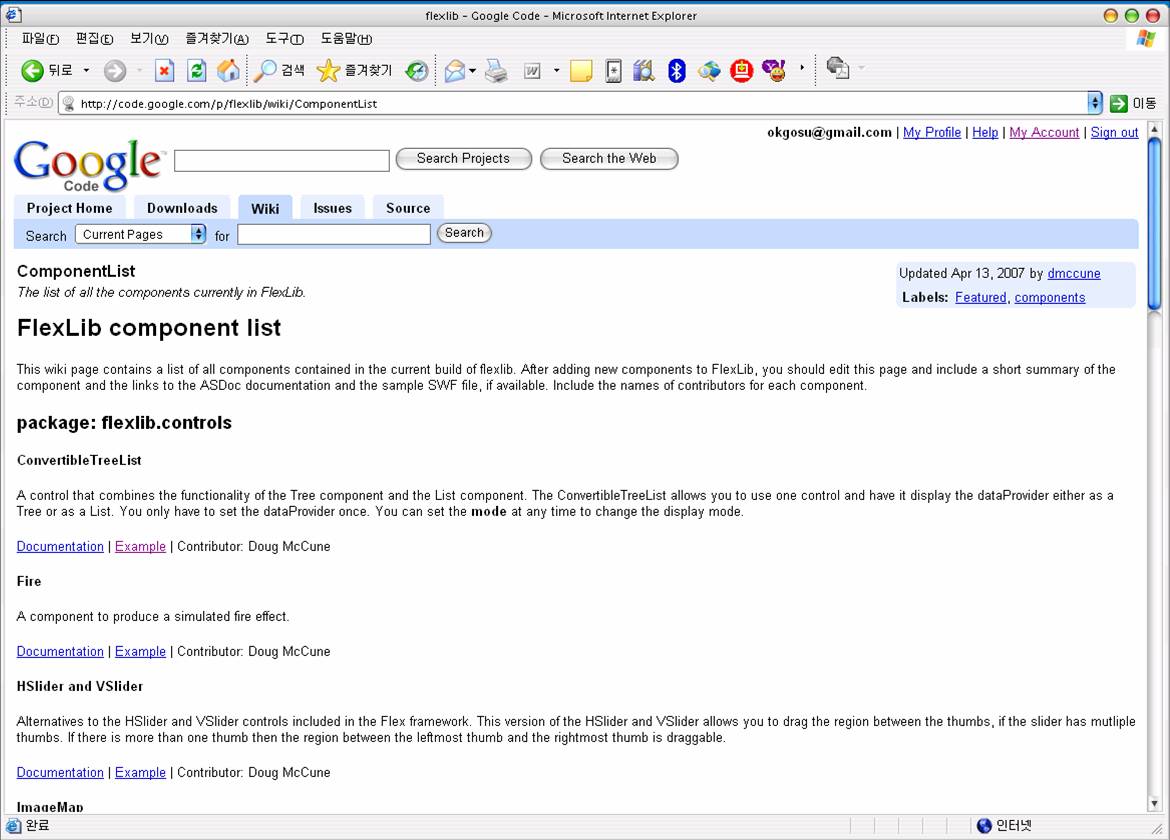Click the blue Bluetooth icon

tap(676, 71)
